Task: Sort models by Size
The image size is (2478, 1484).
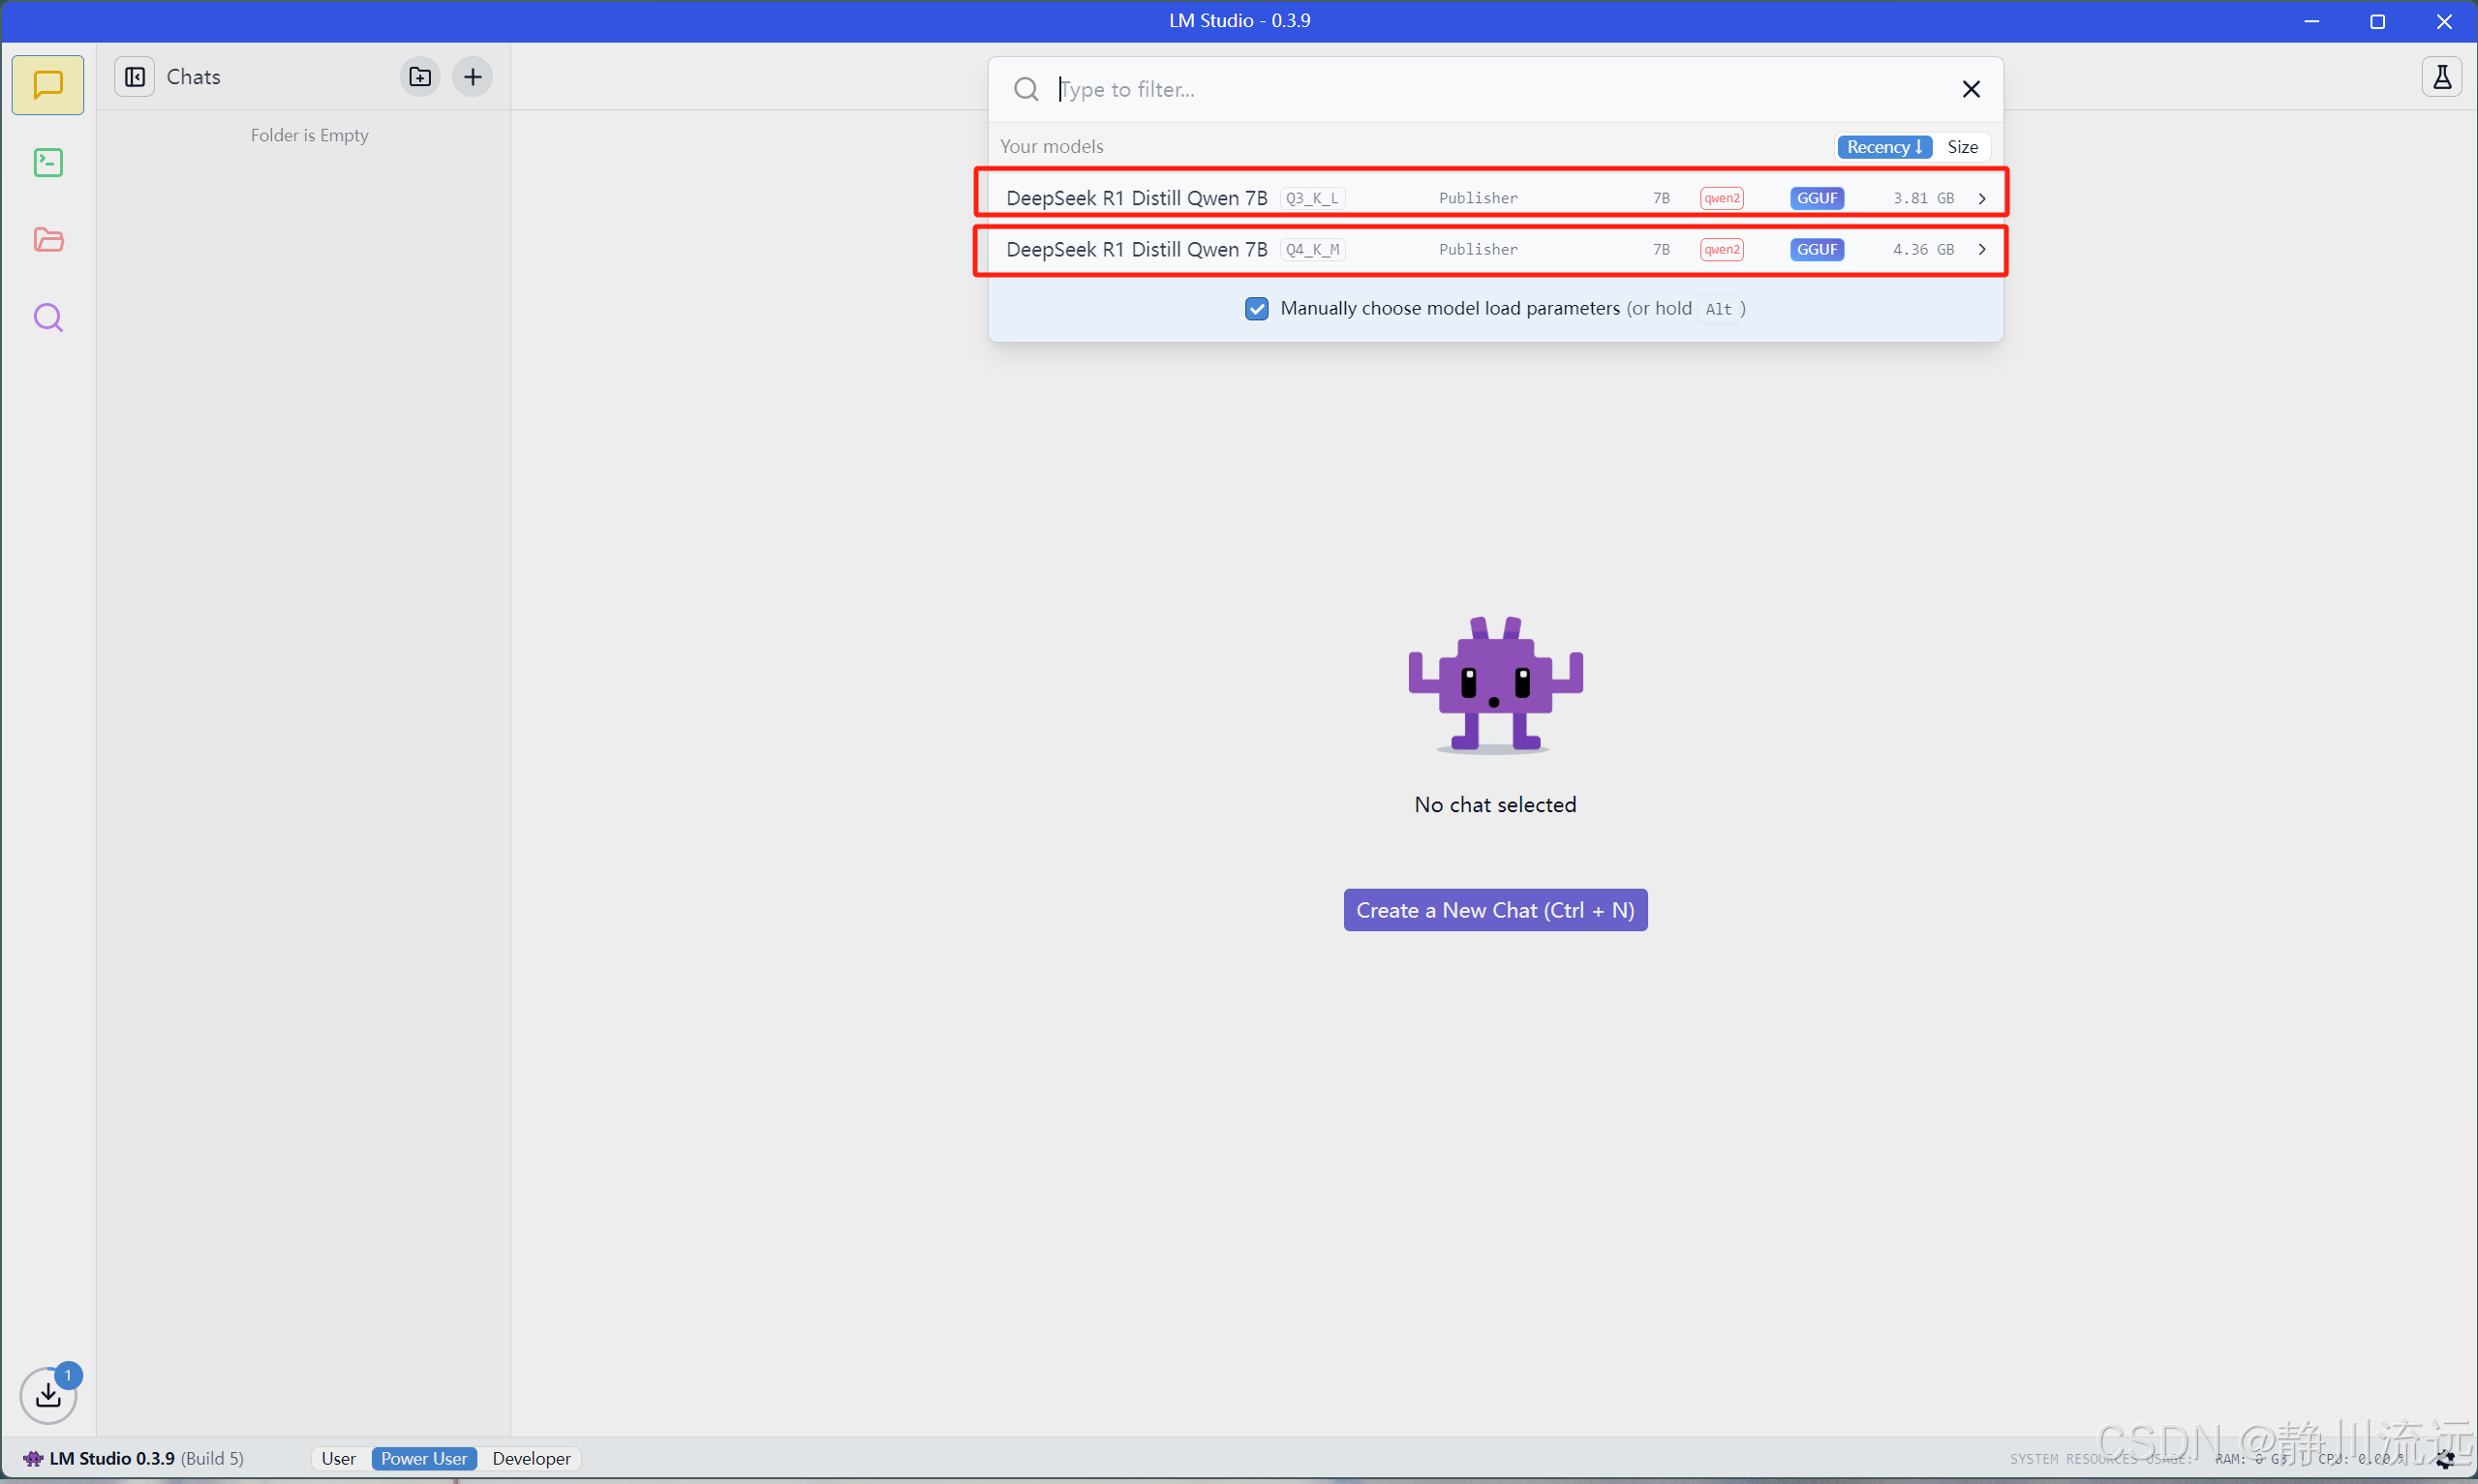Action: point(1962,147)
